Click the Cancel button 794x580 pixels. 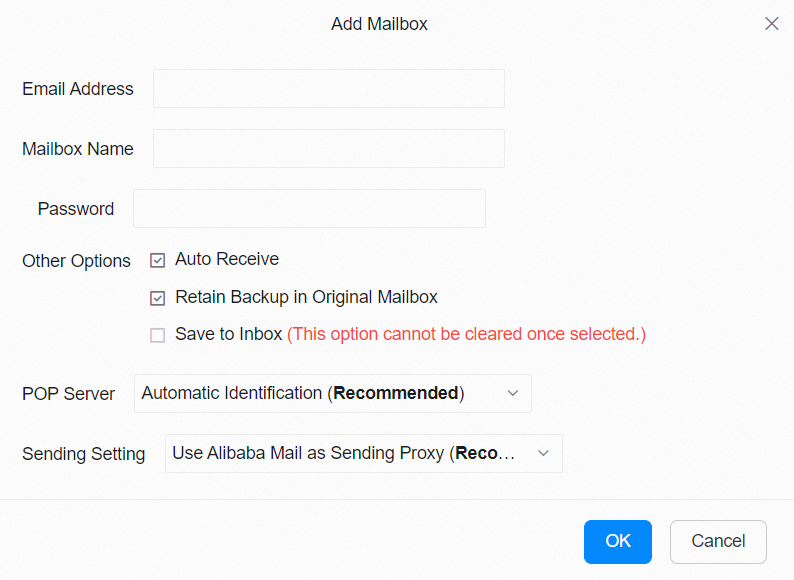pyautogui.click(x=718, y=541)
